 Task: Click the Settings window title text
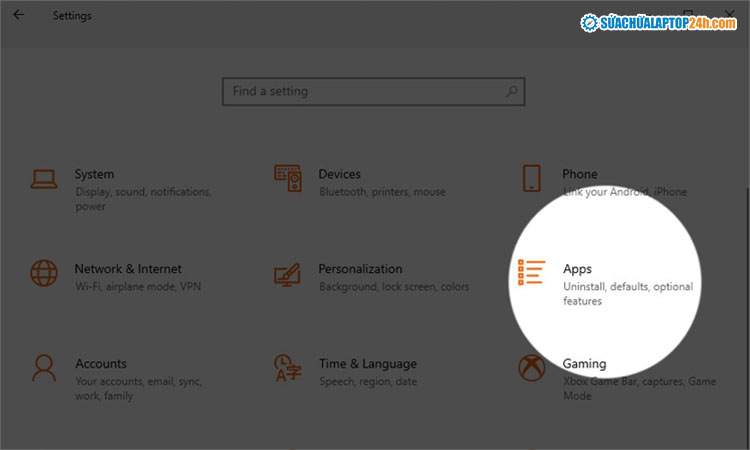click(72, 16)
